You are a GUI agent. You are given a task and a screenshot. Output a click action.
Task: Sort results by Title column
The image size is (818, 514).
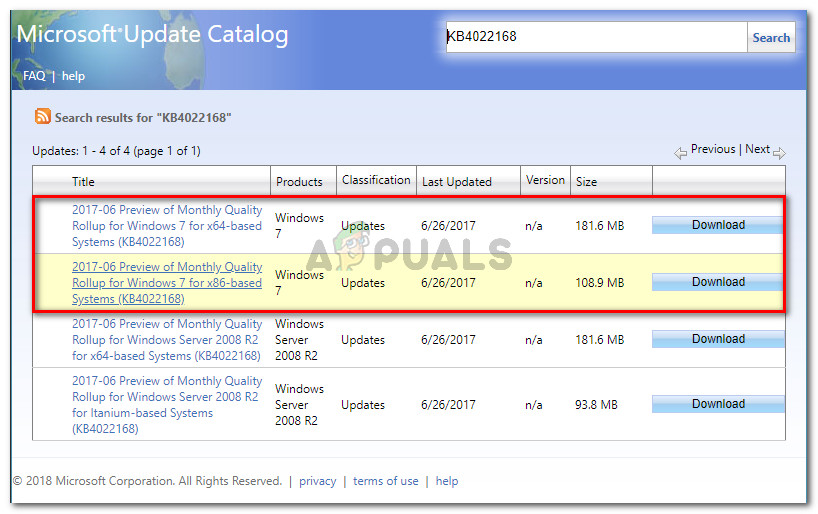[x=83, y=182]
